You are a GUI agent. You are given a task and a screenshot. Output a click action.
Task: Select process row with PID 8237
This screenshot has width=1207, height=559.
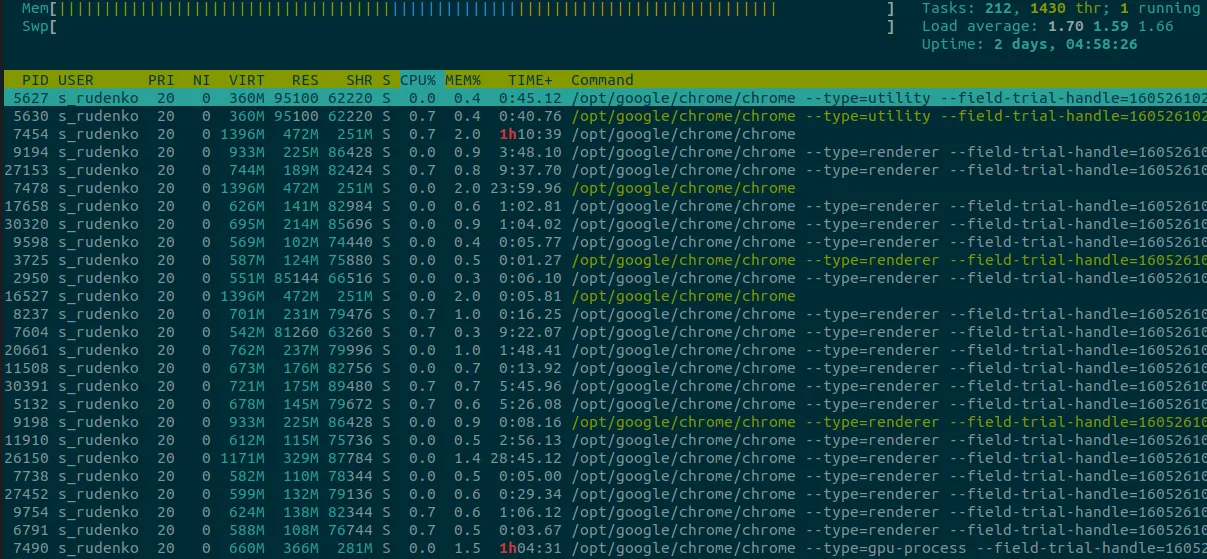pos(603,314)
